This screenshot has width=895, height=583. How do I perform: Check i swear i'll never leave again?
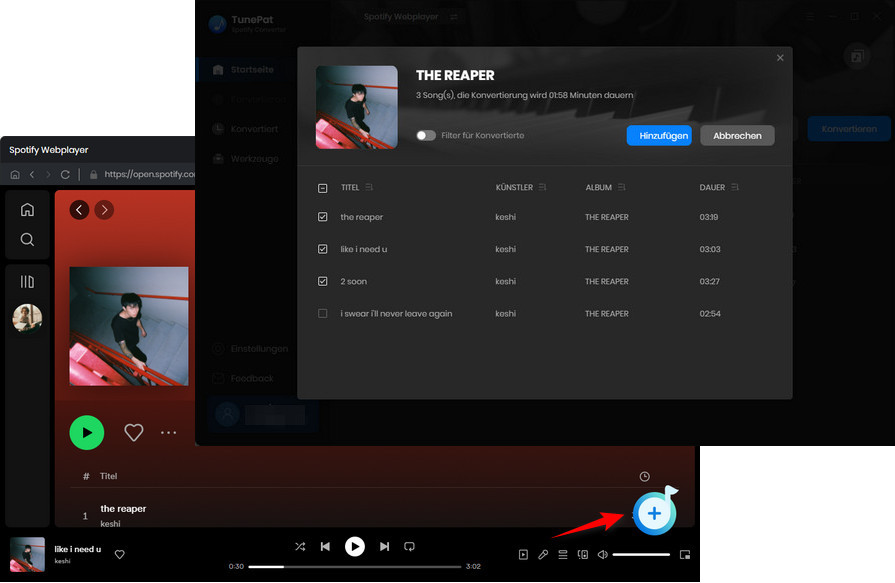coord(322,313)
